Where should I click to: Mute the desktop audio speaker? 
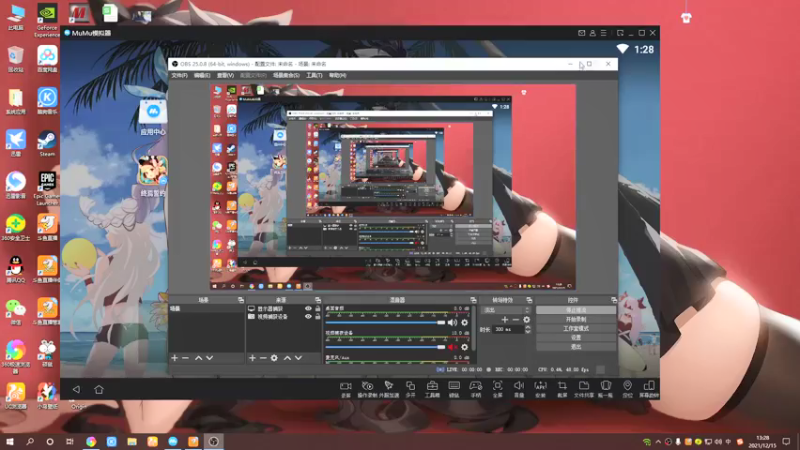[x=452, y=322]
